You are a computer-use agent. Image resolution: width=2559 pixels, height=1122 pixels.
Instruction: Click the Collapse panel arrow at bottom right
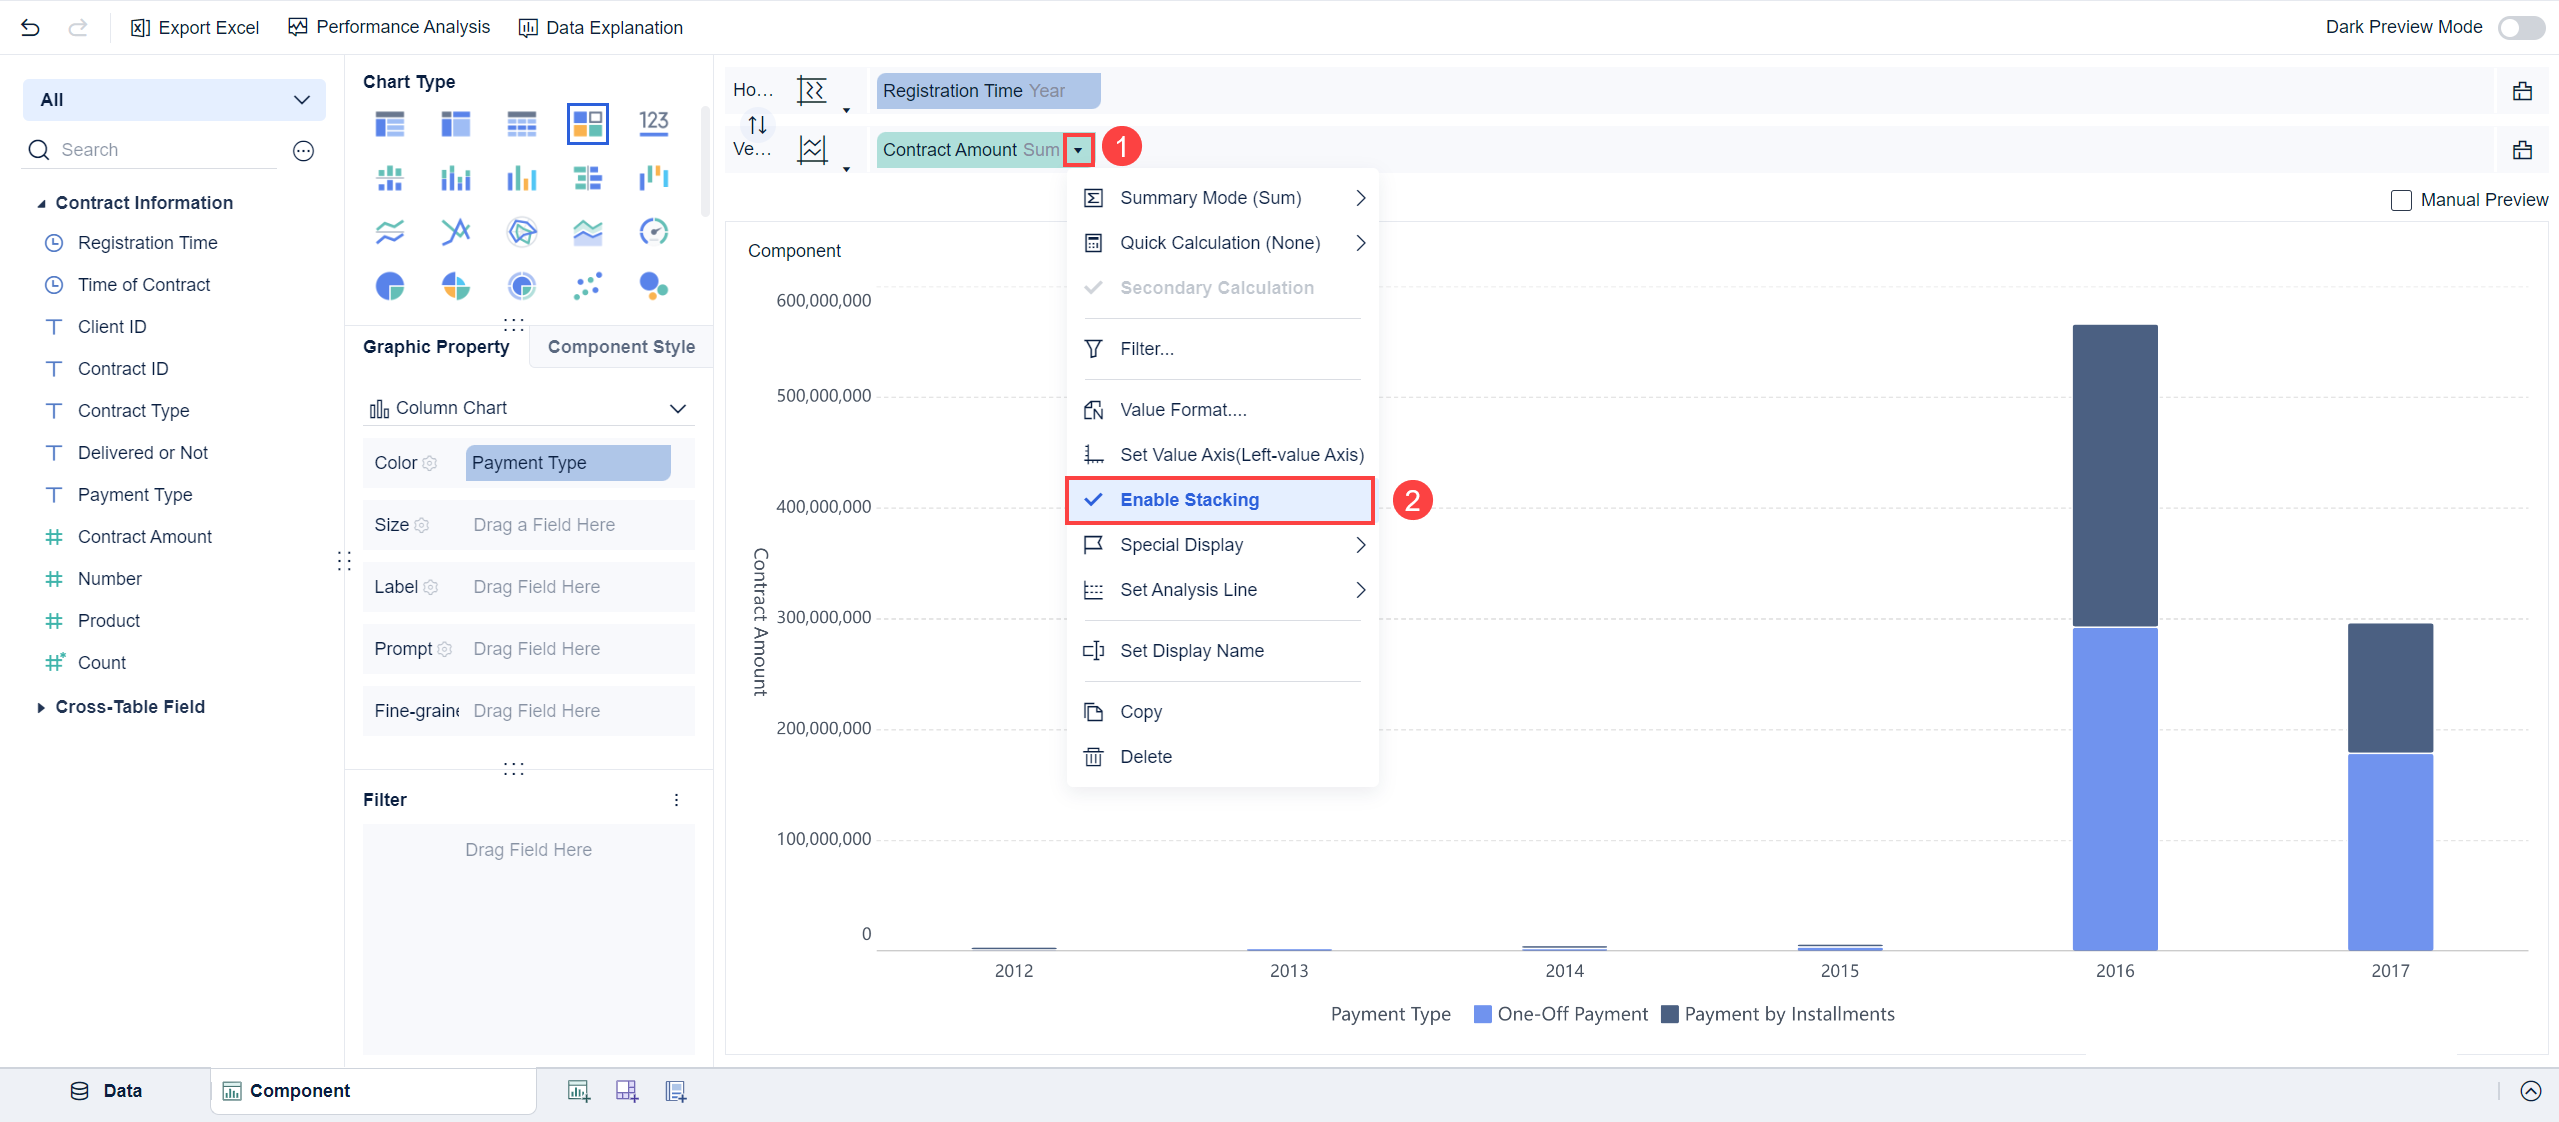pos(2530,1091)
